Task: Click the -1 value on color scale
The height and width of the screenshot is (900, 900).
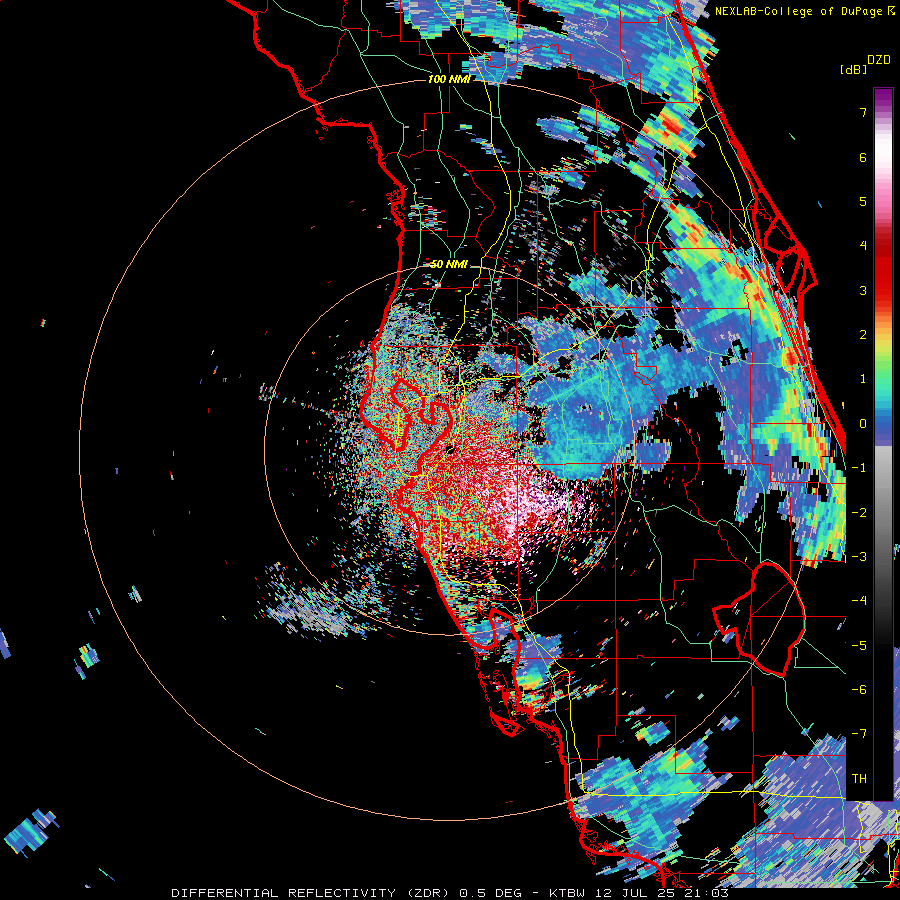Action: (859, 468)
